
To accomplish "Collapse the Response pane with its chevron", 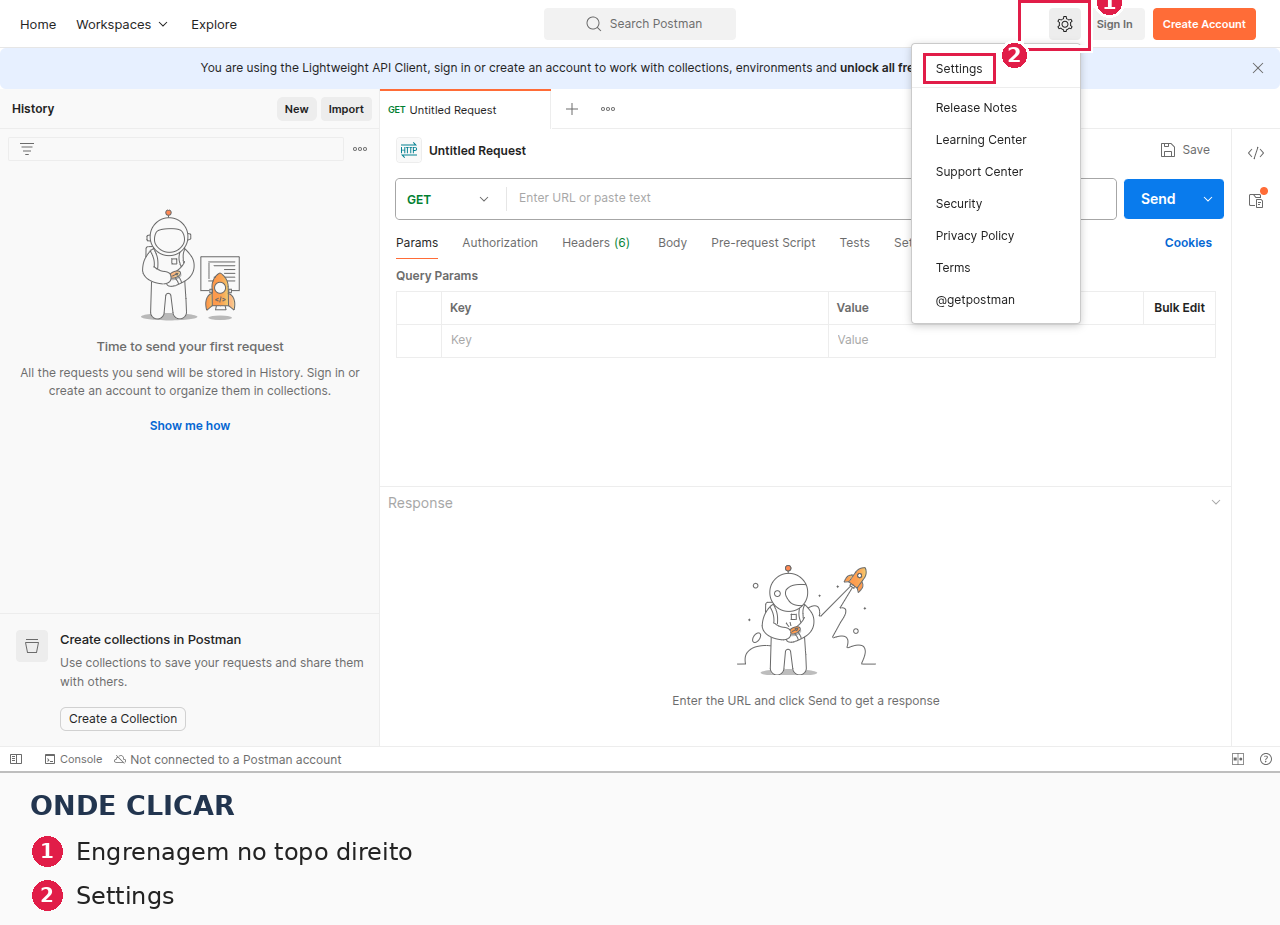I will (1216, 503).
